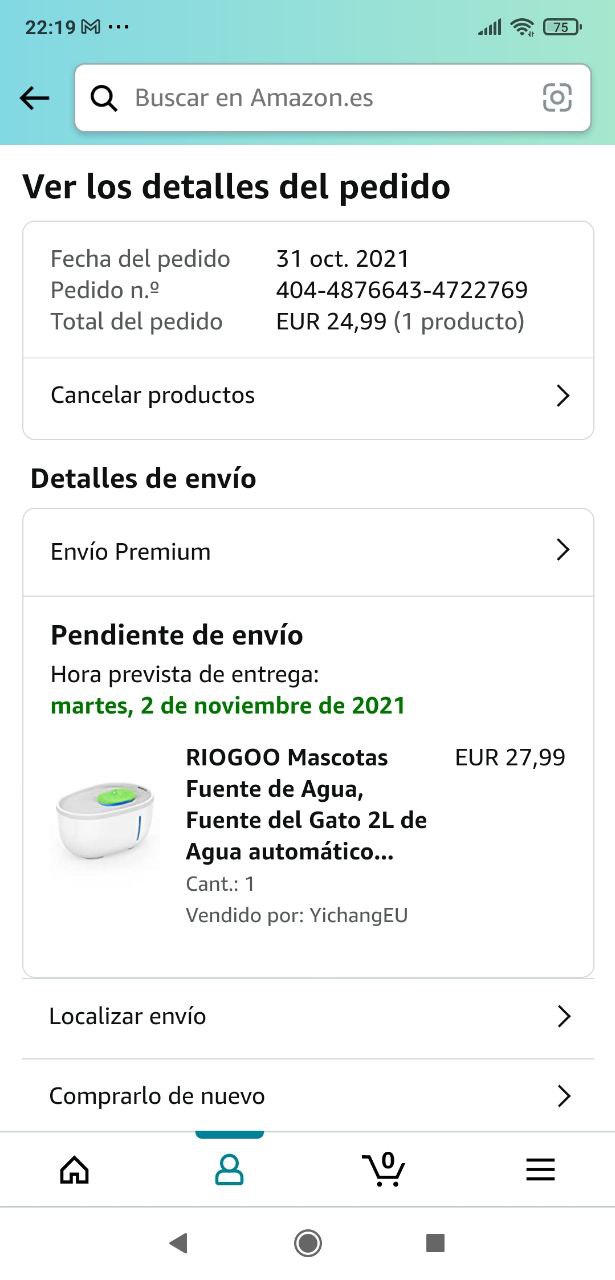The image size is (615, 1280).
Task: Tap the Cancelar productos row
Action: [x=153, y=396]
